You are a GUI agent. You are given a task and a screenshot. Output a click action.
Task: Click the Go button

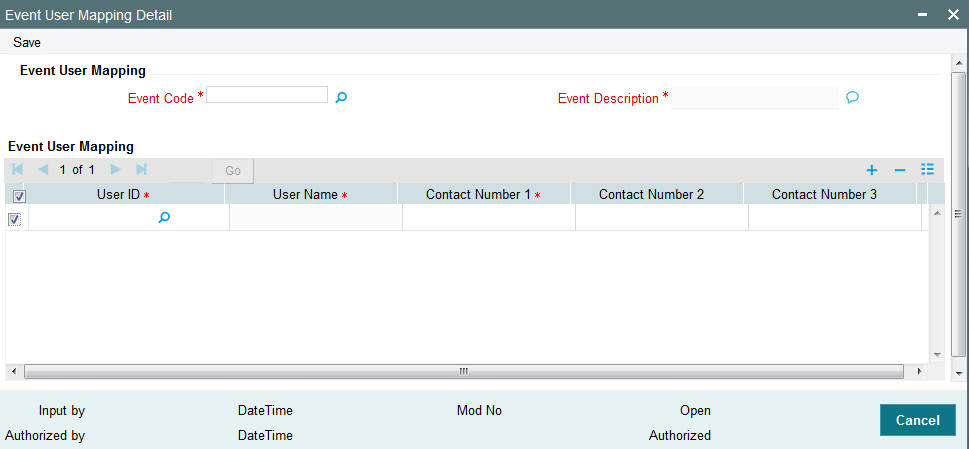[x=233, y=170]
